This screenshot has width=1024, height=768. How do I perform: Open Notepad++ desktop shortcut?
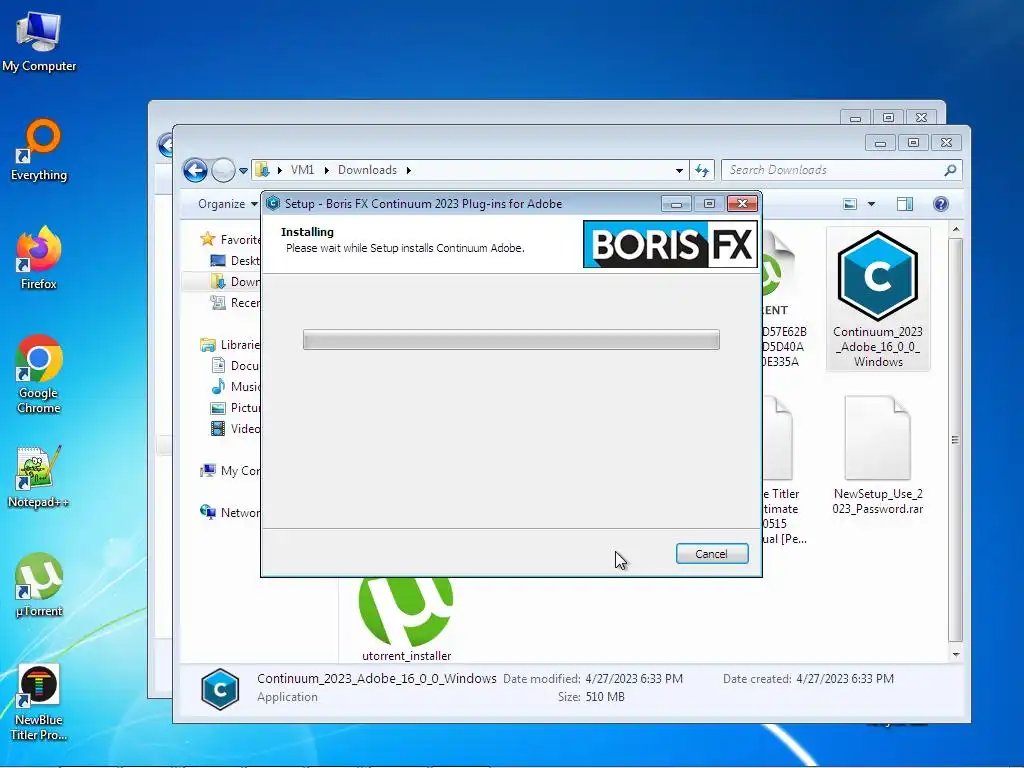pyautogui.click(x=39, y=477)
